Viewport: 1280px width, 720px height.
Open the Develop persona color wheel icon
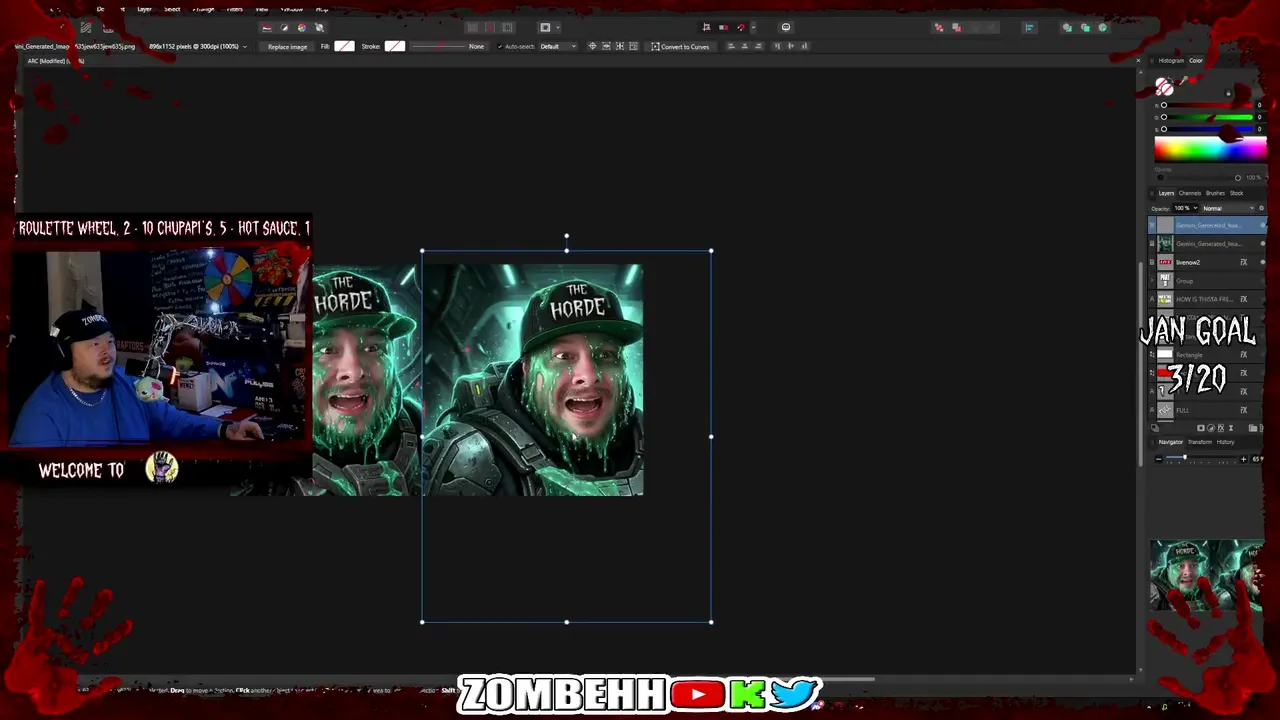tap(302, 27)
